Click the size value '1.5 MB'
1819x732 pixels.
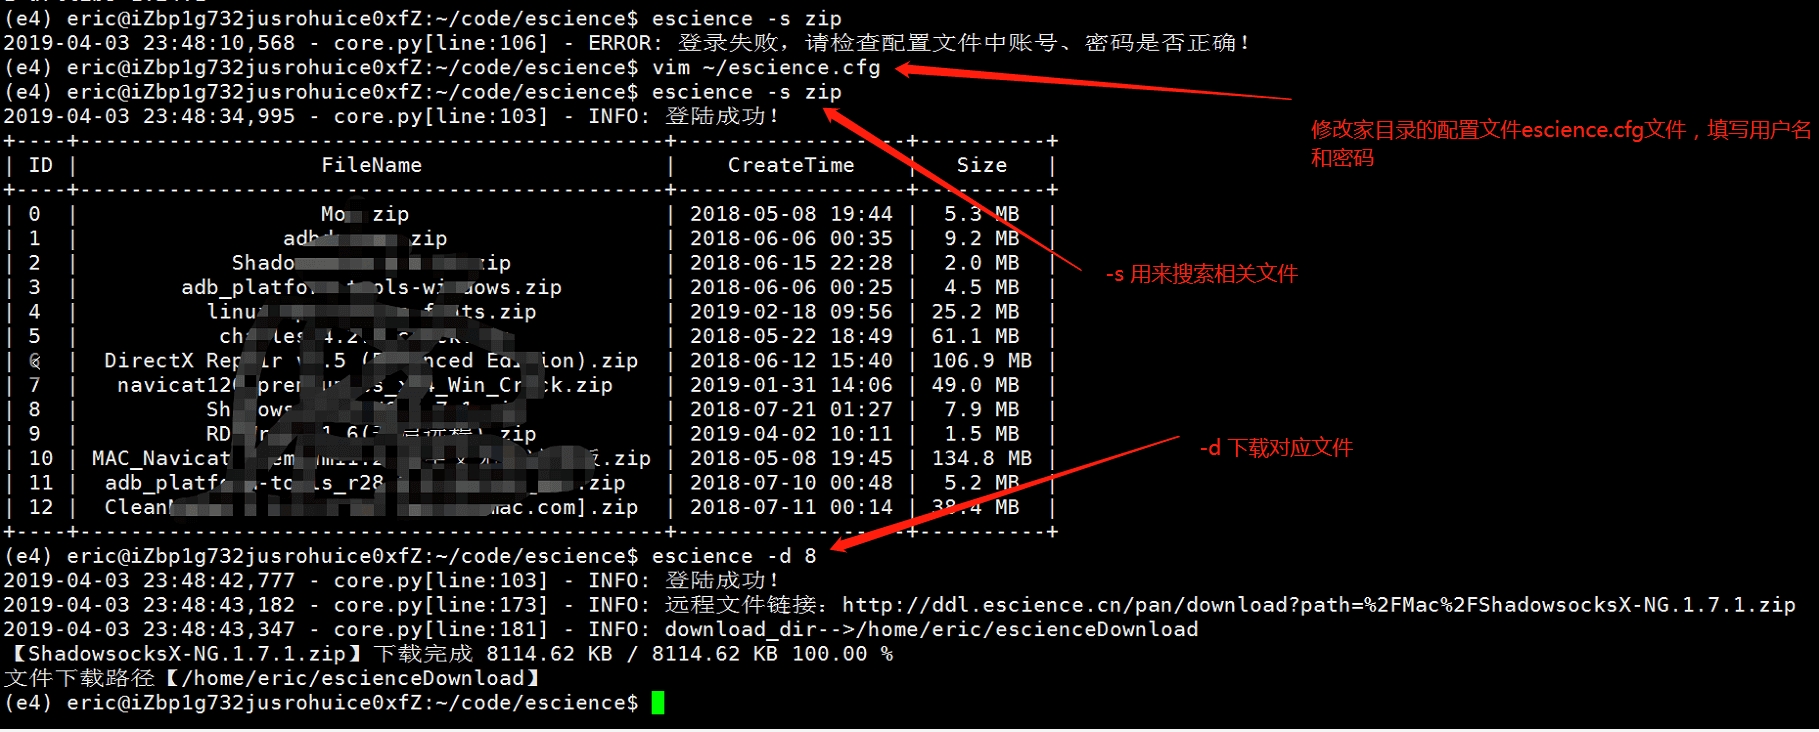[x=982, y=434]
